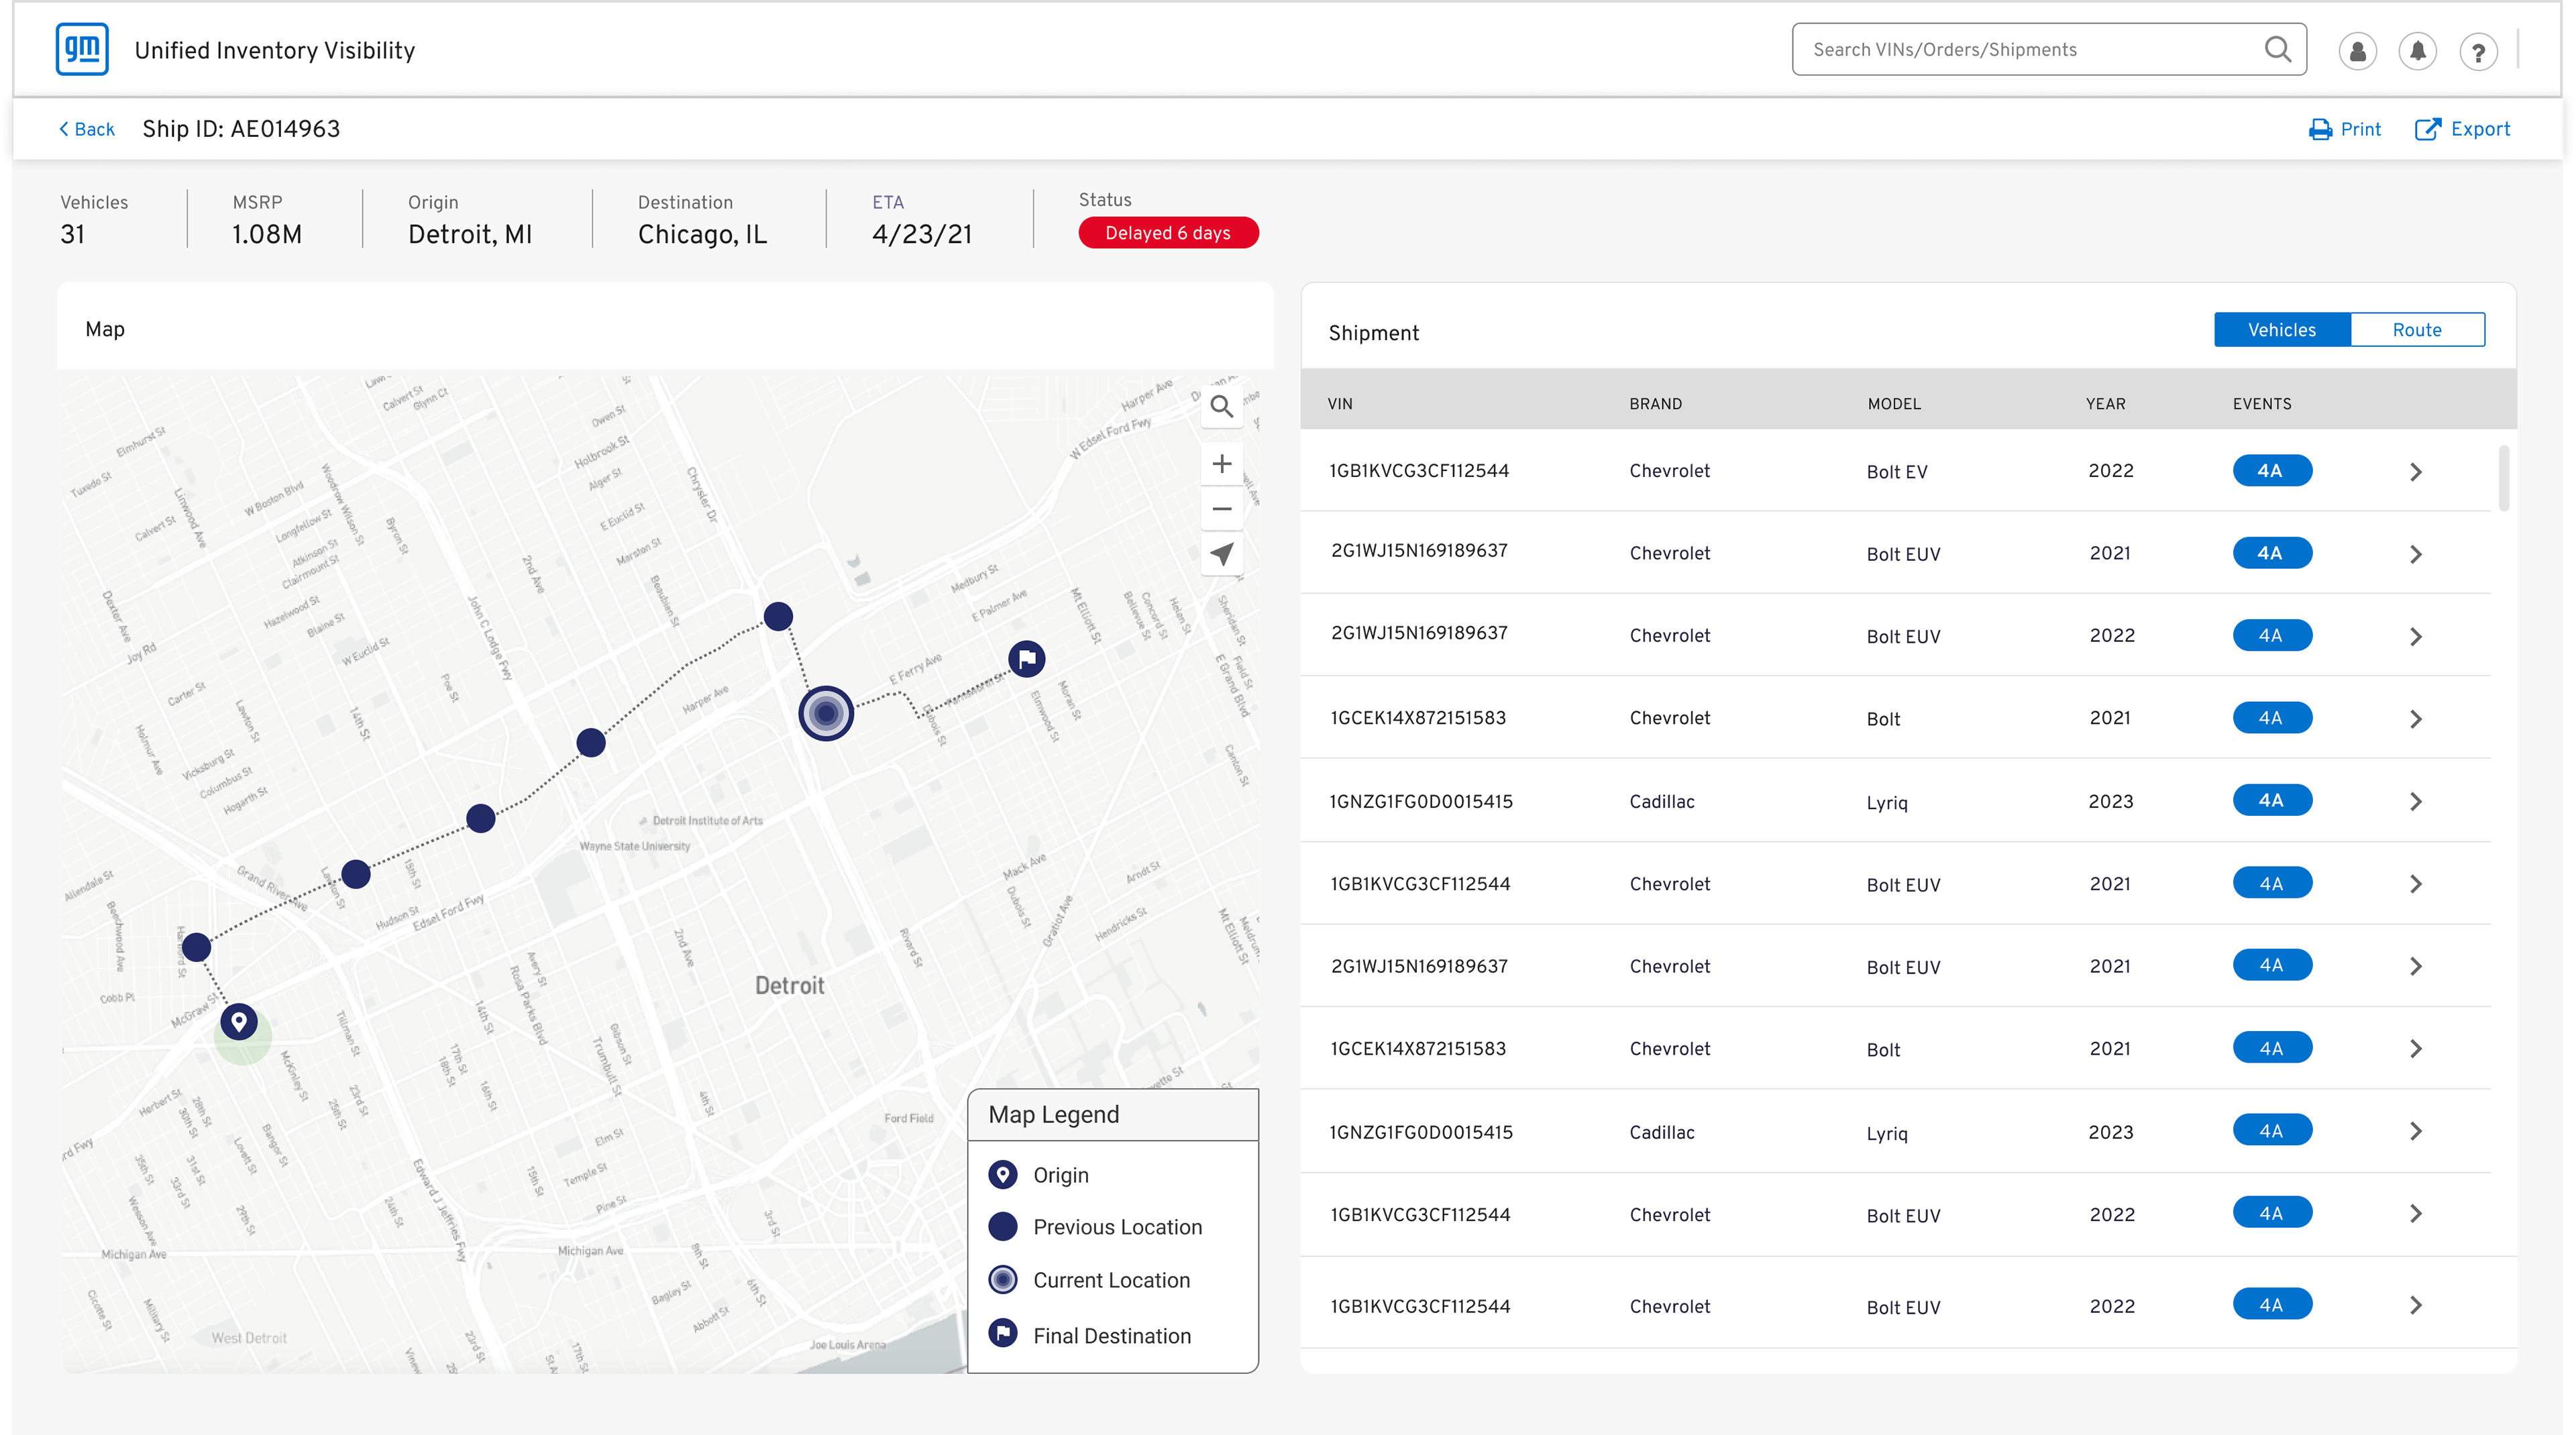Click the help question mark icon
The width and height of the screenshot is (2576, 1435).
2478,51
